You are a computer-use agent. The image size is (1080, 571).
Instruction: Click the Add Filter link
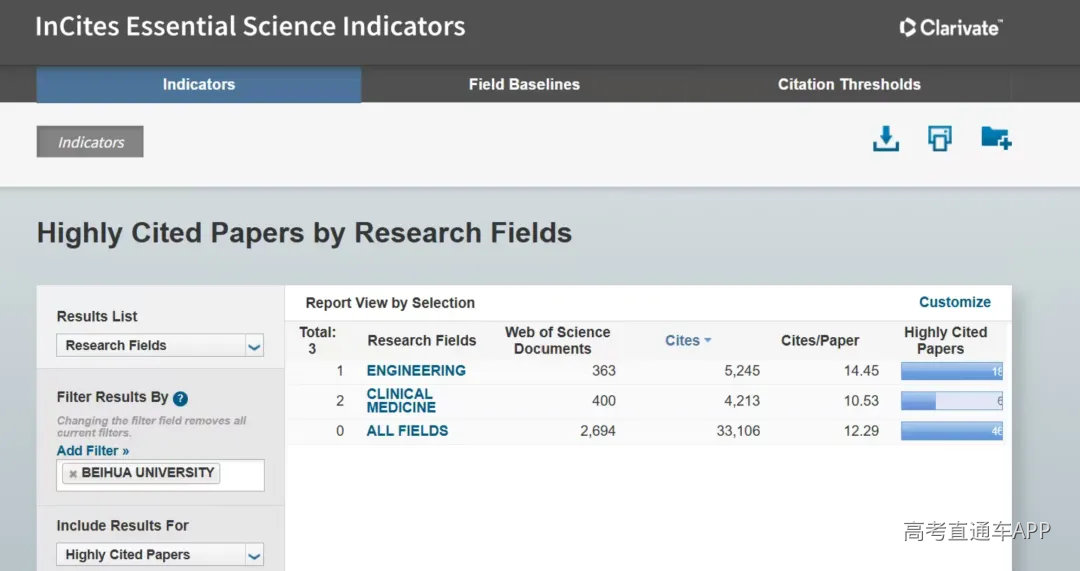pos(93,450)
